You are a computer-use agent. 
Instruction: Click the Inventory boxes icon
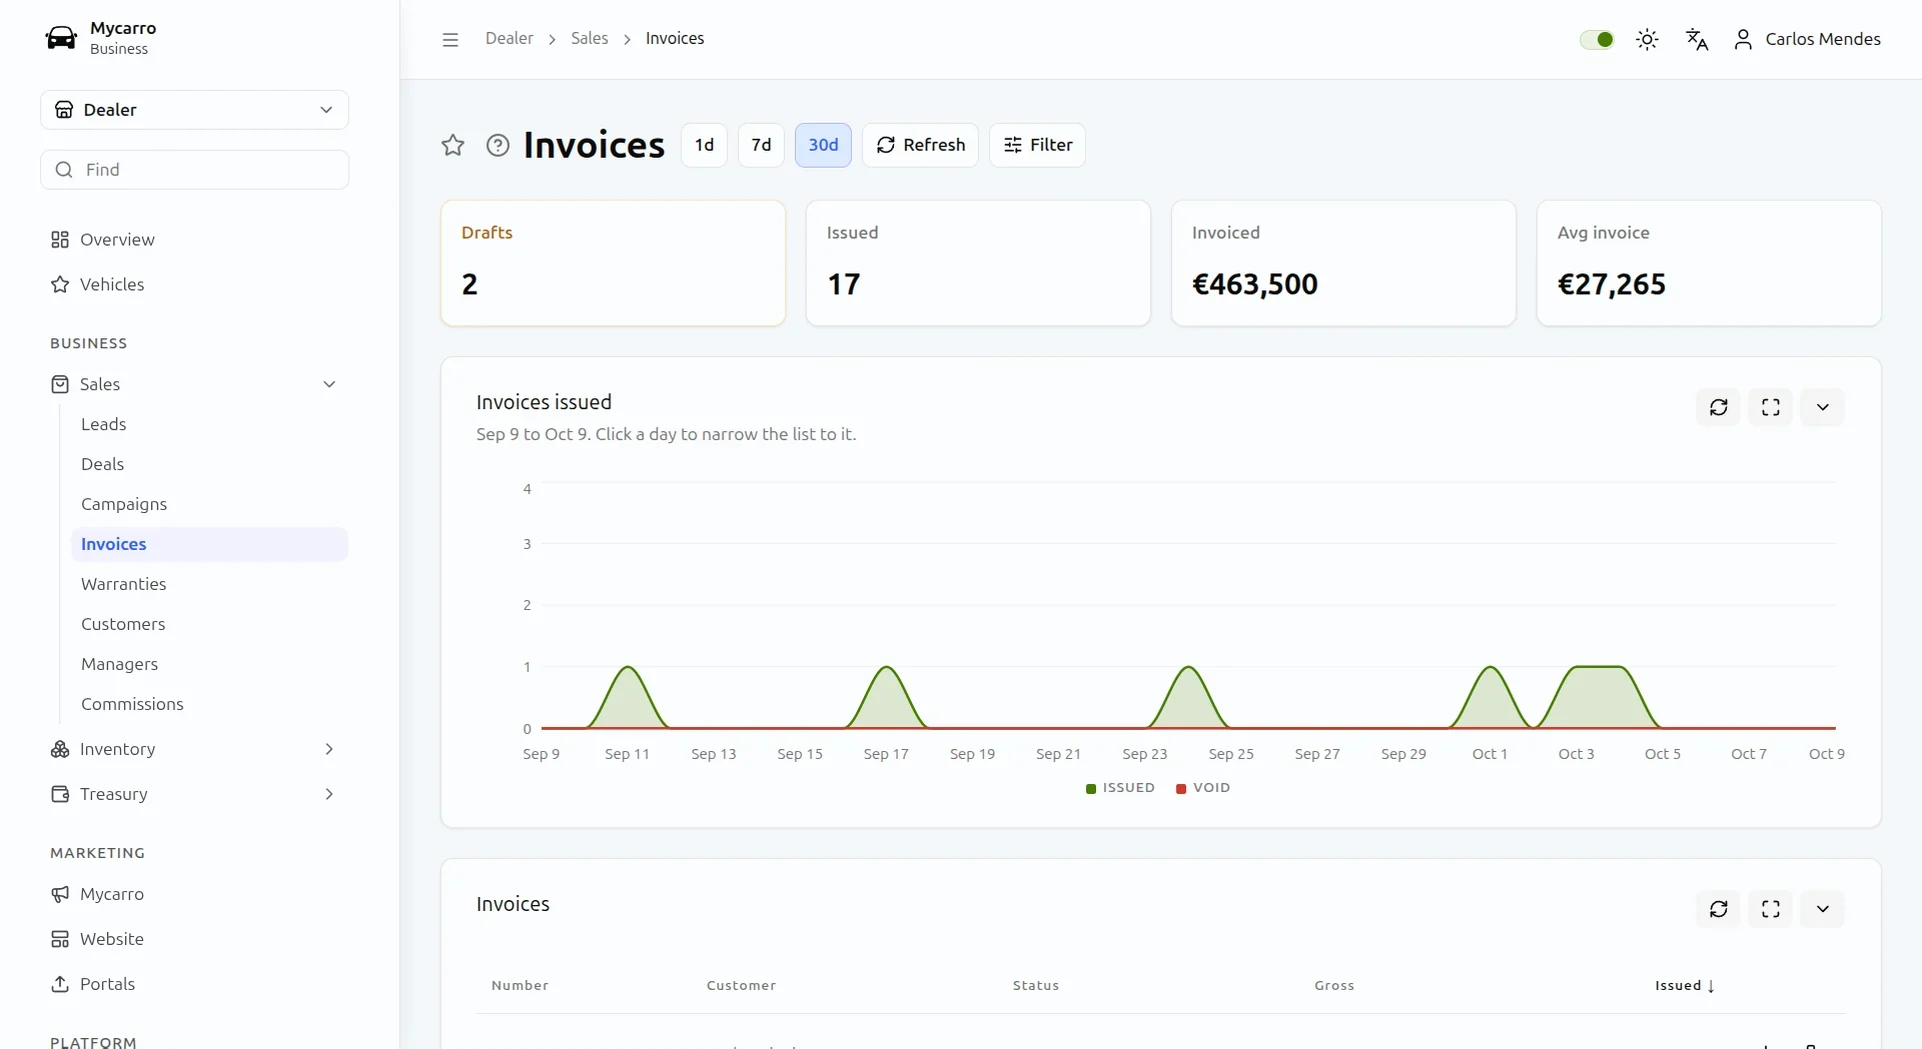click(60, 749)
